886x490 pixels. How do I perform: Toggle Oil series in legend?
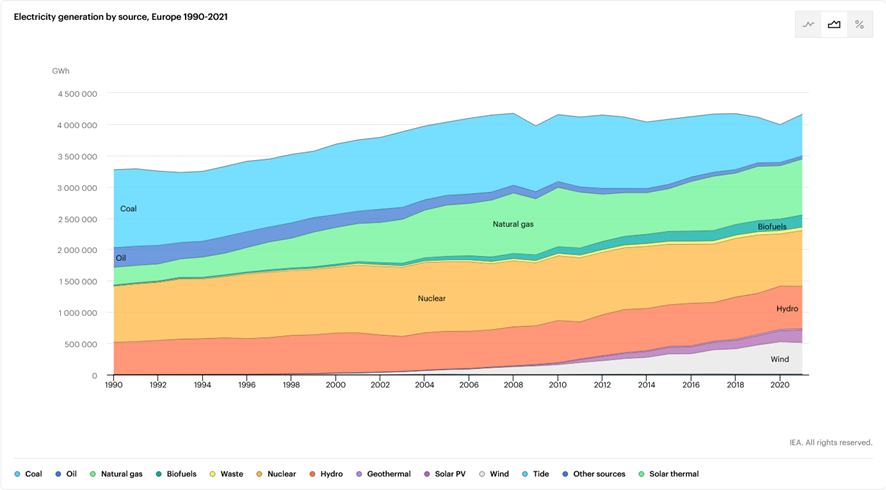[x=66, y=474]
